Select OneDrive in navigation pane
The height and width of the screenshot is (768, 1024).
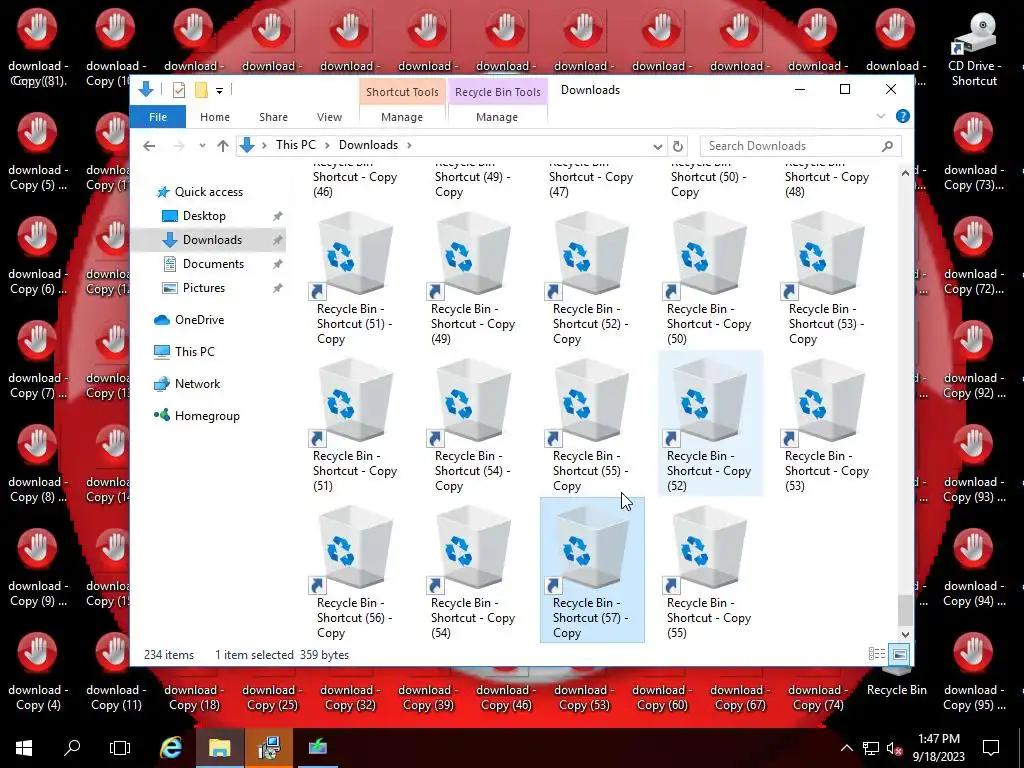coord(199,320)
